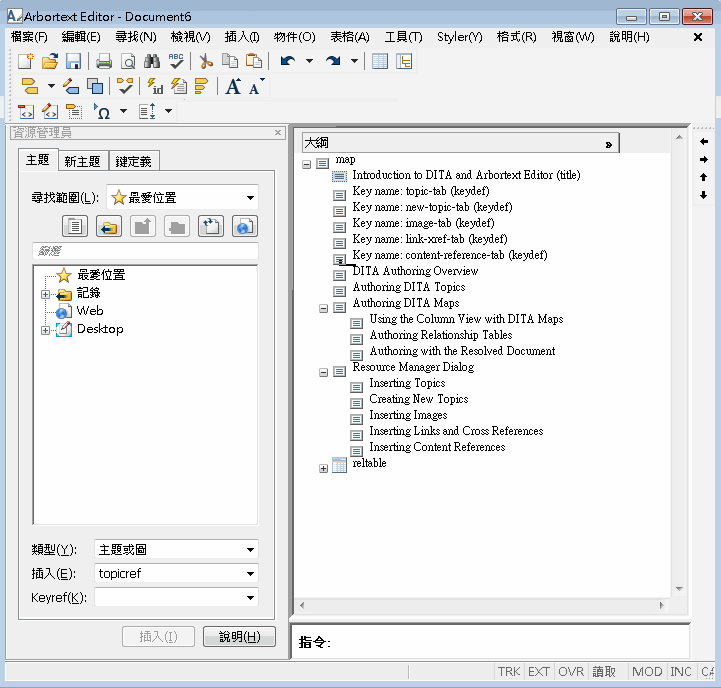Switch to the 鍵定義 tab
This screenshot has width=721, height=688.
[133, 161]
